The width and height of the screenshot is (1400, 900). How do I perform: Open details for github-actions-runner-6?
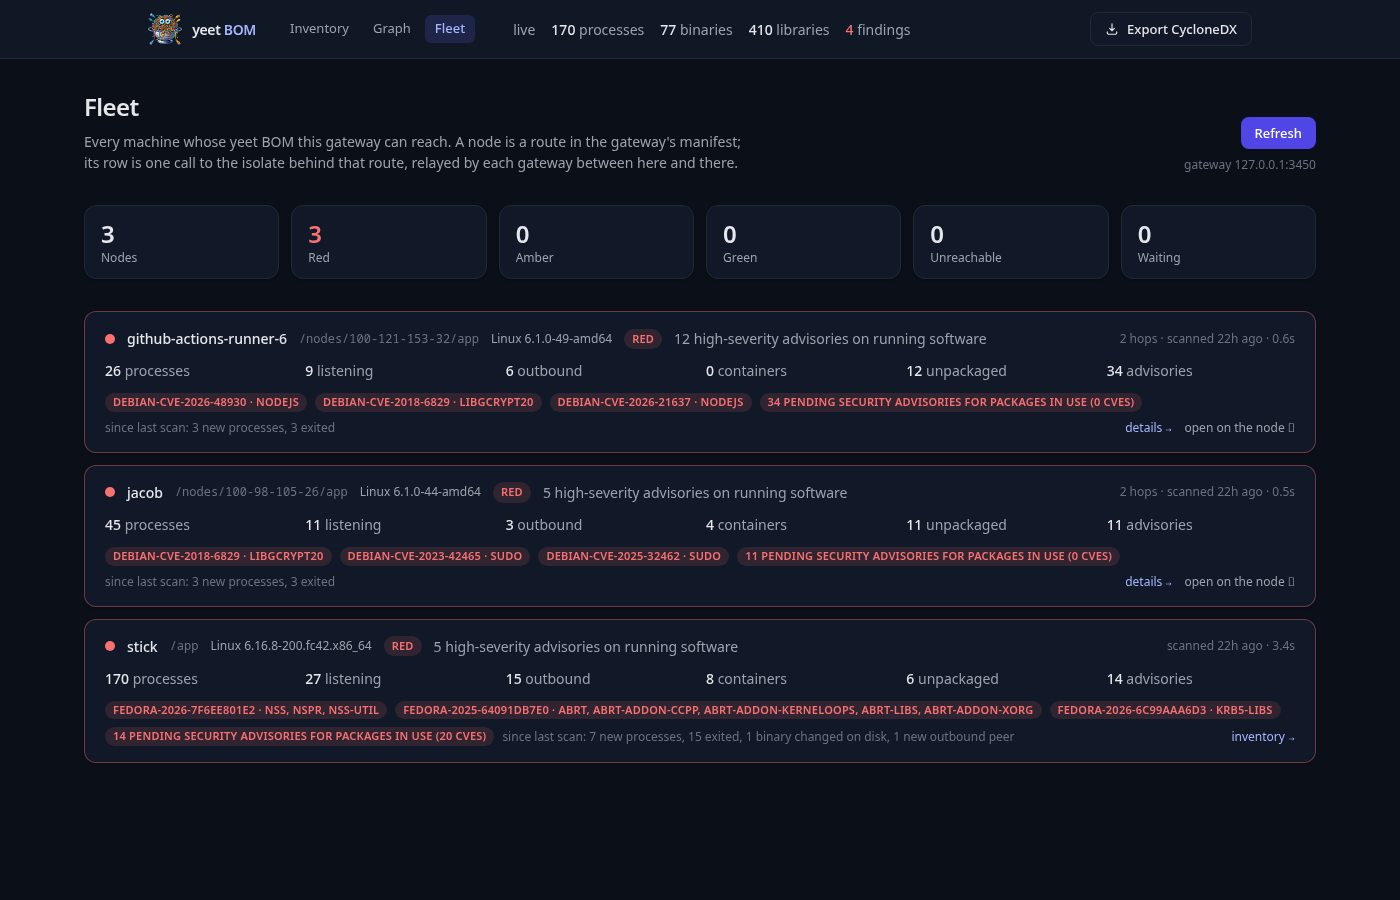pyautogui.click(x=1148, y=427)
